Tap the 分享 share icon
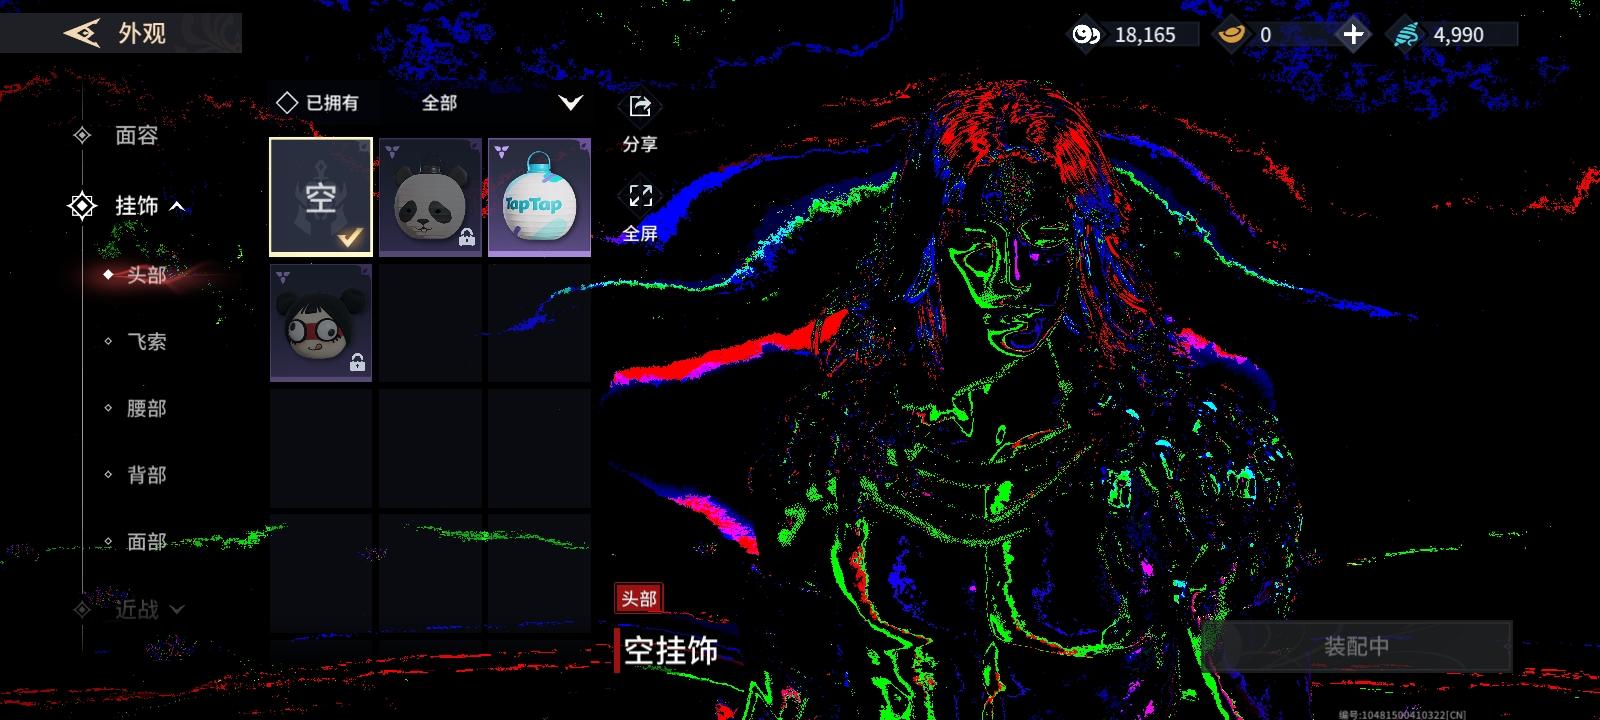The width and height of the screenshot is (1600, 720). [x=640, y=107]
